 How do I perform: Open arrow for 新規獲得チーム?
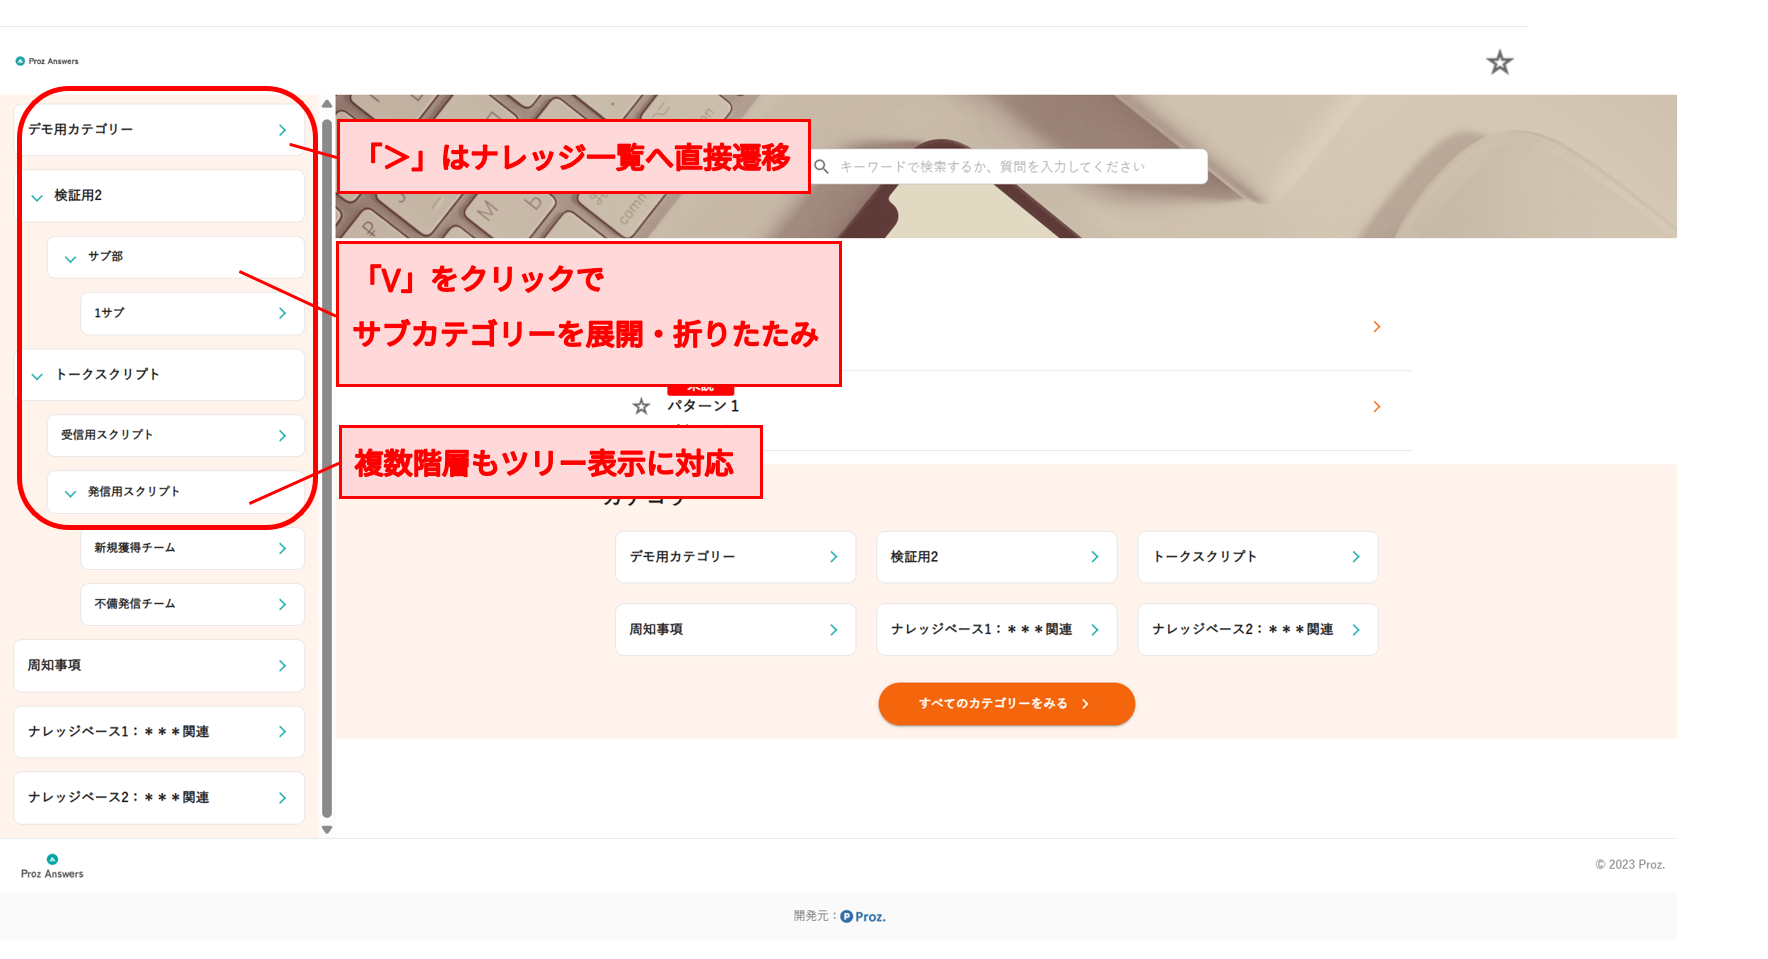[x=282, y=548]
